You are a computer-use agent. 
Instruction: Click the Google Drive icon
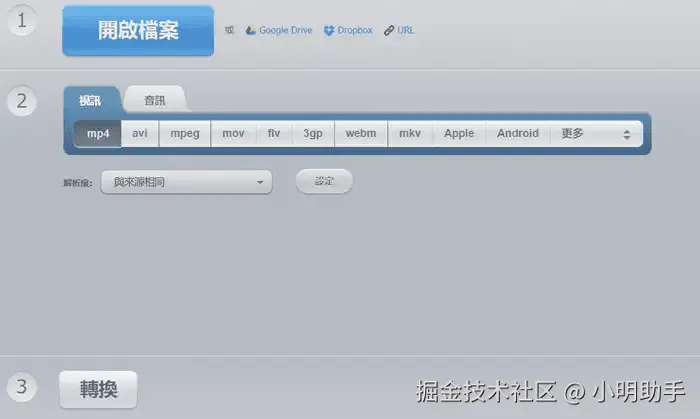tap(250, 30)
